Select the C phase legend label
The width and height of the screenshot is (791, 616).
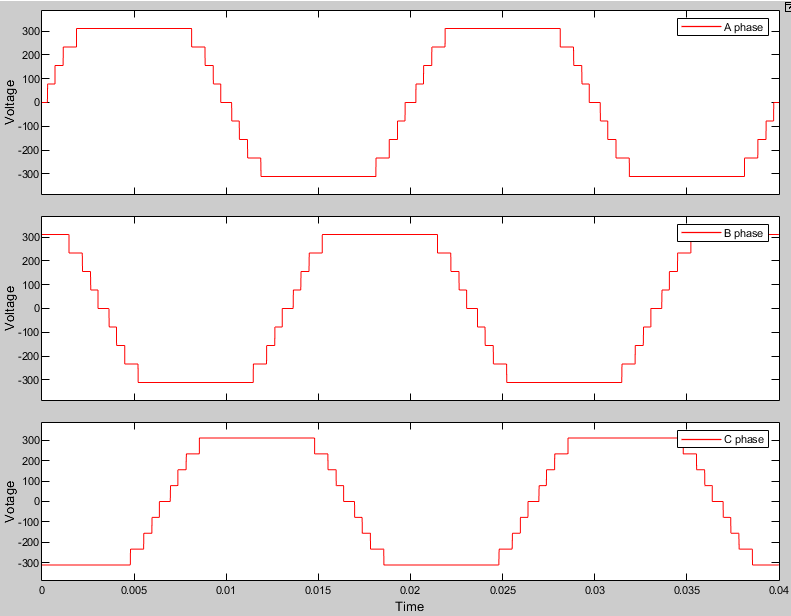tap(743, 439)
